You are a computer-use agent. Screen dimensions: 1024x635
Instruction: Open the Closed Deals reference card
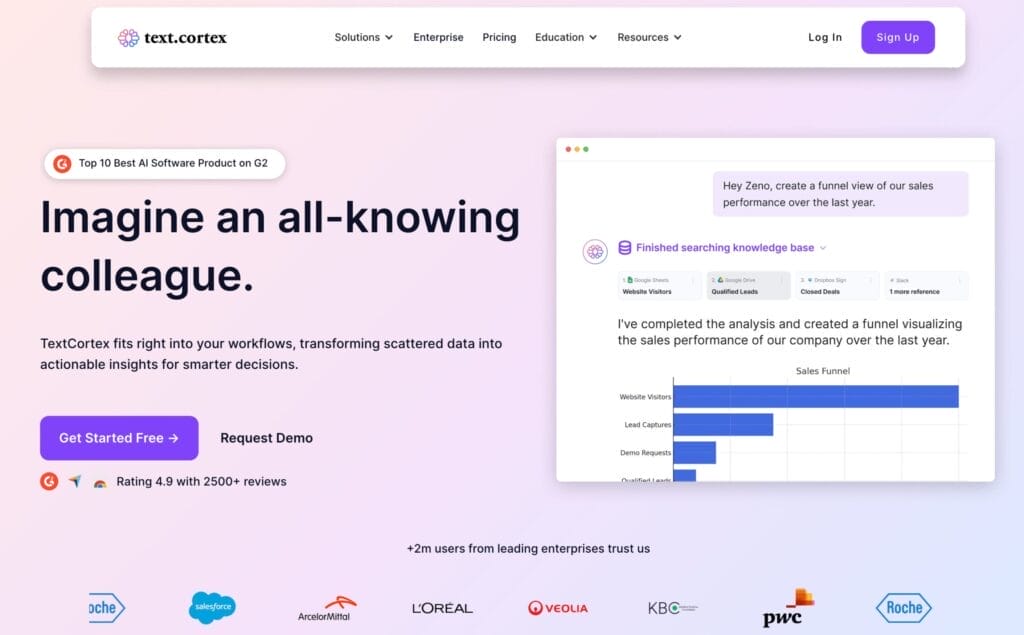[x=837, y=285]
